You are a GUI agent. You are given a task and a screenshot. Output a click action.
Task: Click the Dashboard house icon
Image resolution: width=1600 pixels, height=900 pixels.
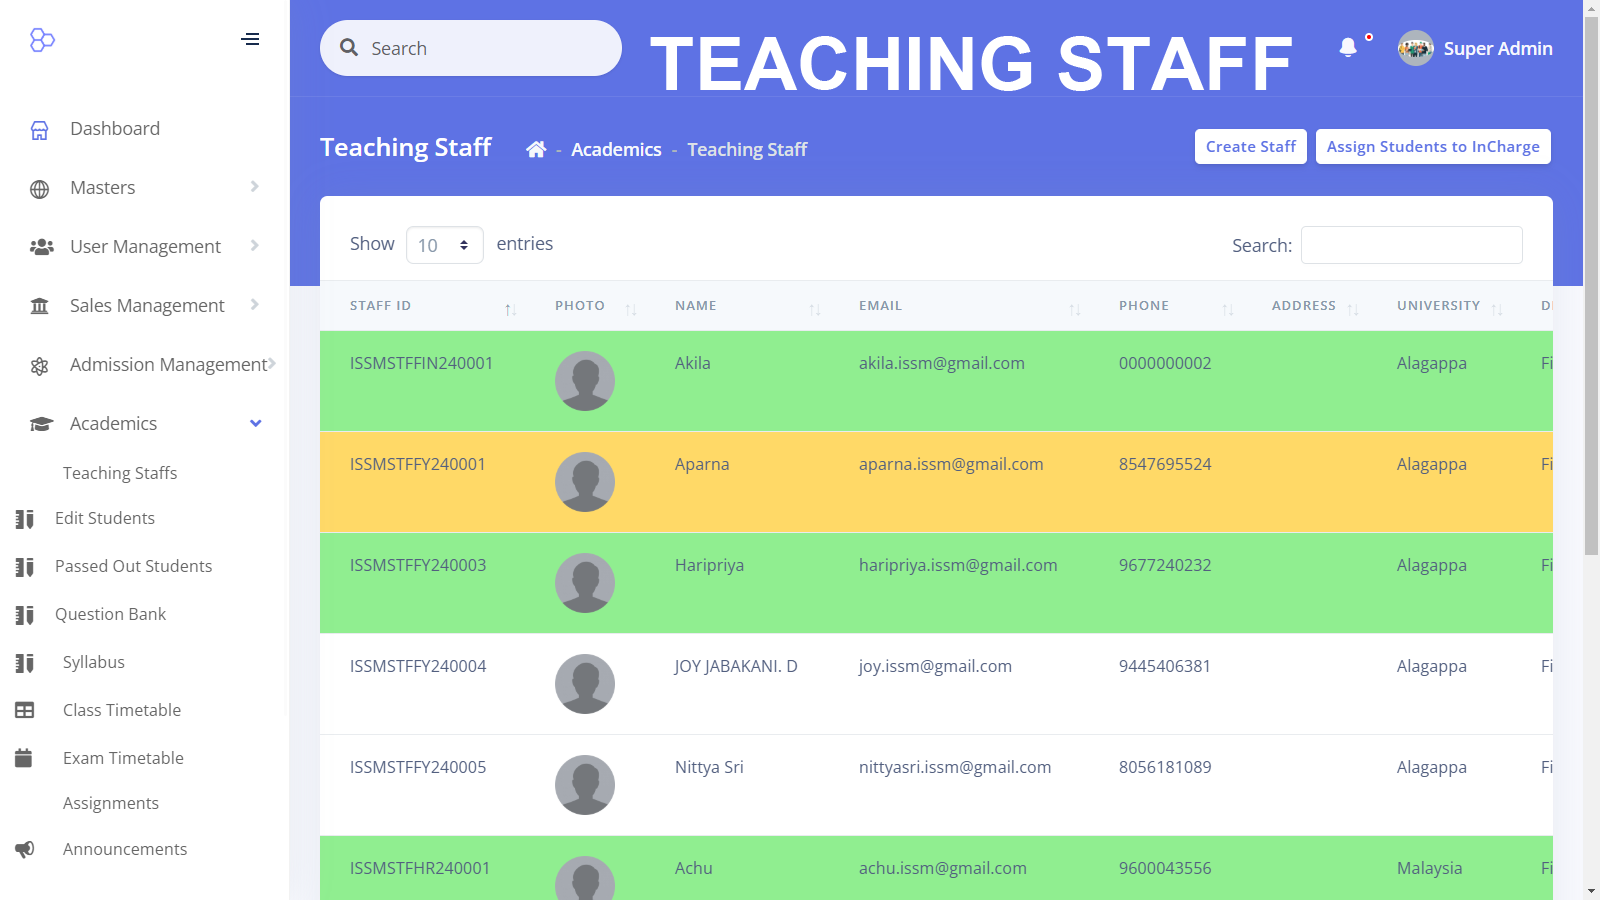40,130
